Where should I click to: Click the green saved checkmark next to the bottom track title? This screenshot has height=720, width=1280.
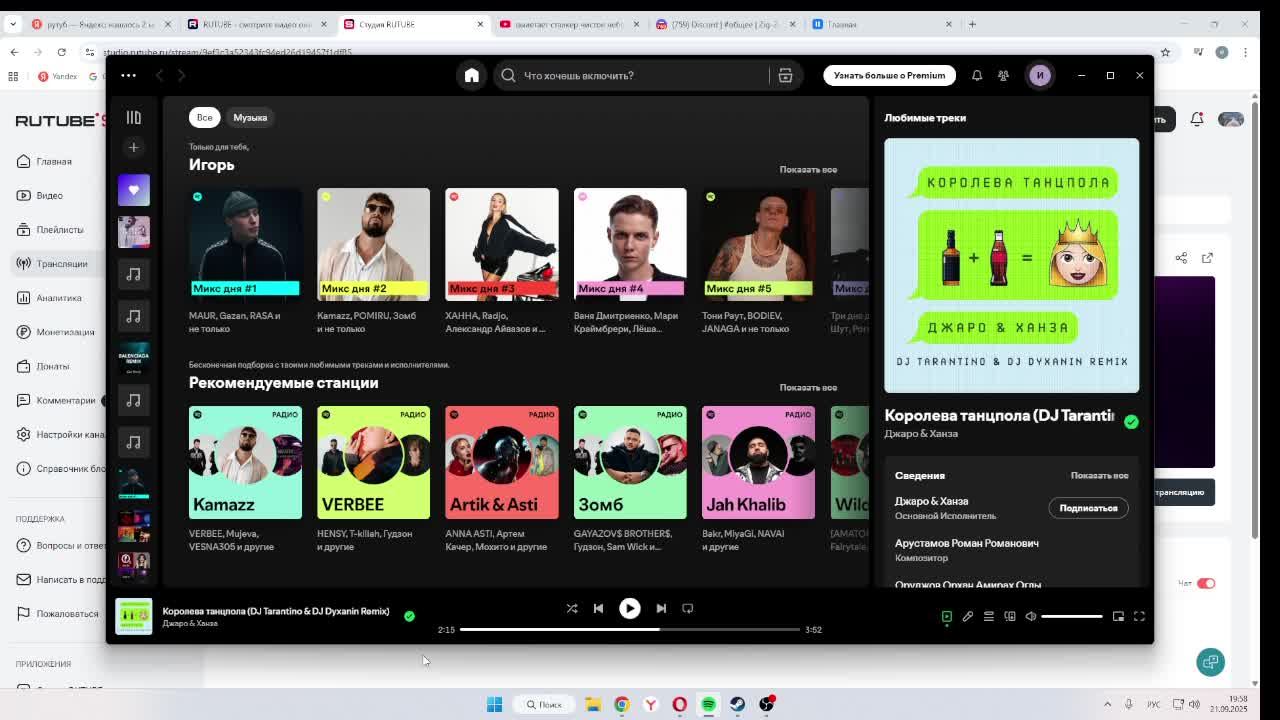pos(409,616)
